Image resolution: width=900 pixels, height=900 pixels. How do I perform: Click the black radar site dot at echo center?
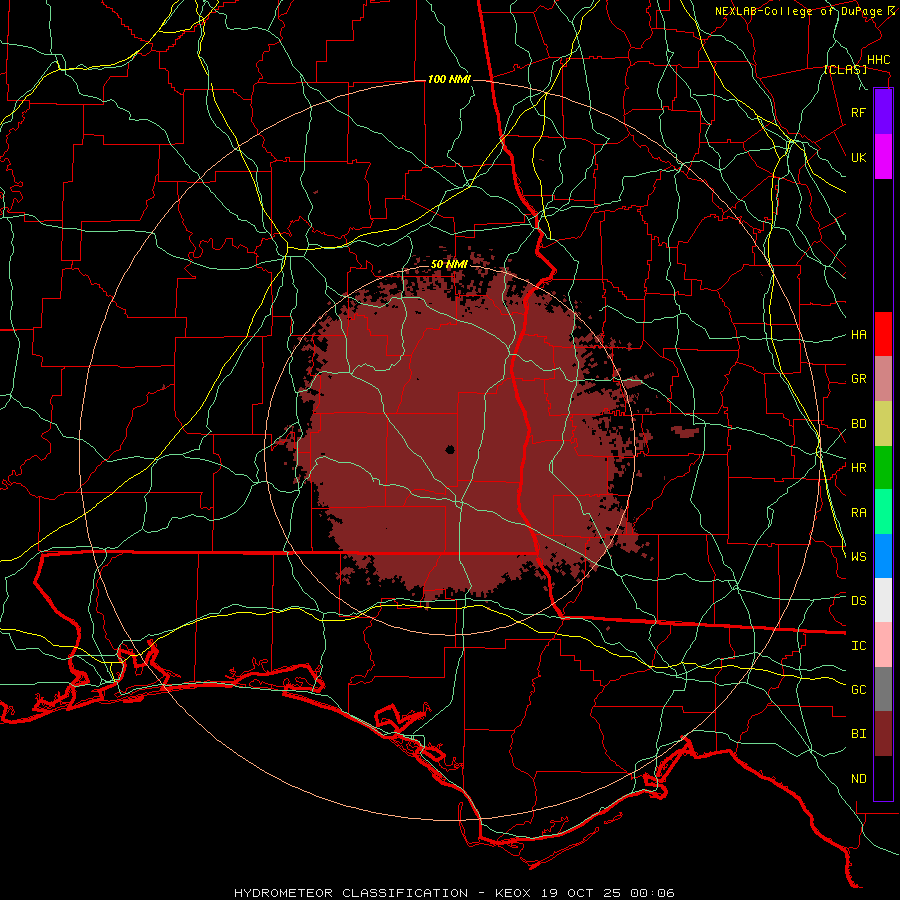click(450, 450)
